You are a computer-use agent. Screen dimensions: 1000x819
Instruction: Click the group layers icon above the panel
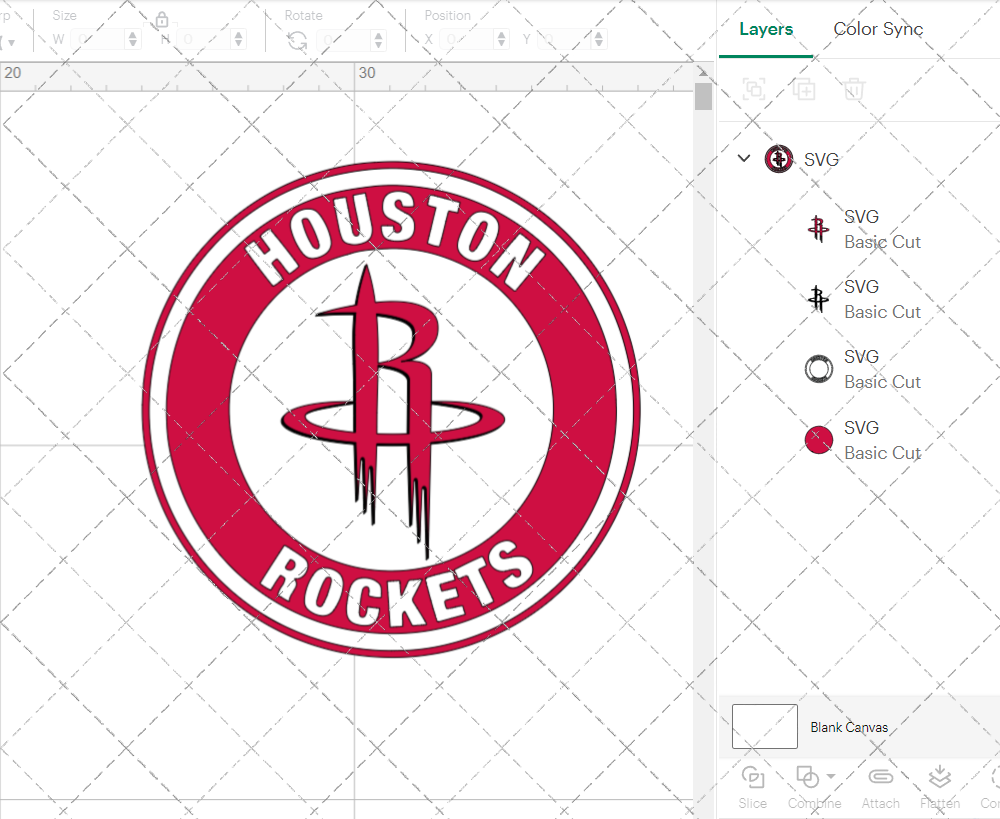753,89
